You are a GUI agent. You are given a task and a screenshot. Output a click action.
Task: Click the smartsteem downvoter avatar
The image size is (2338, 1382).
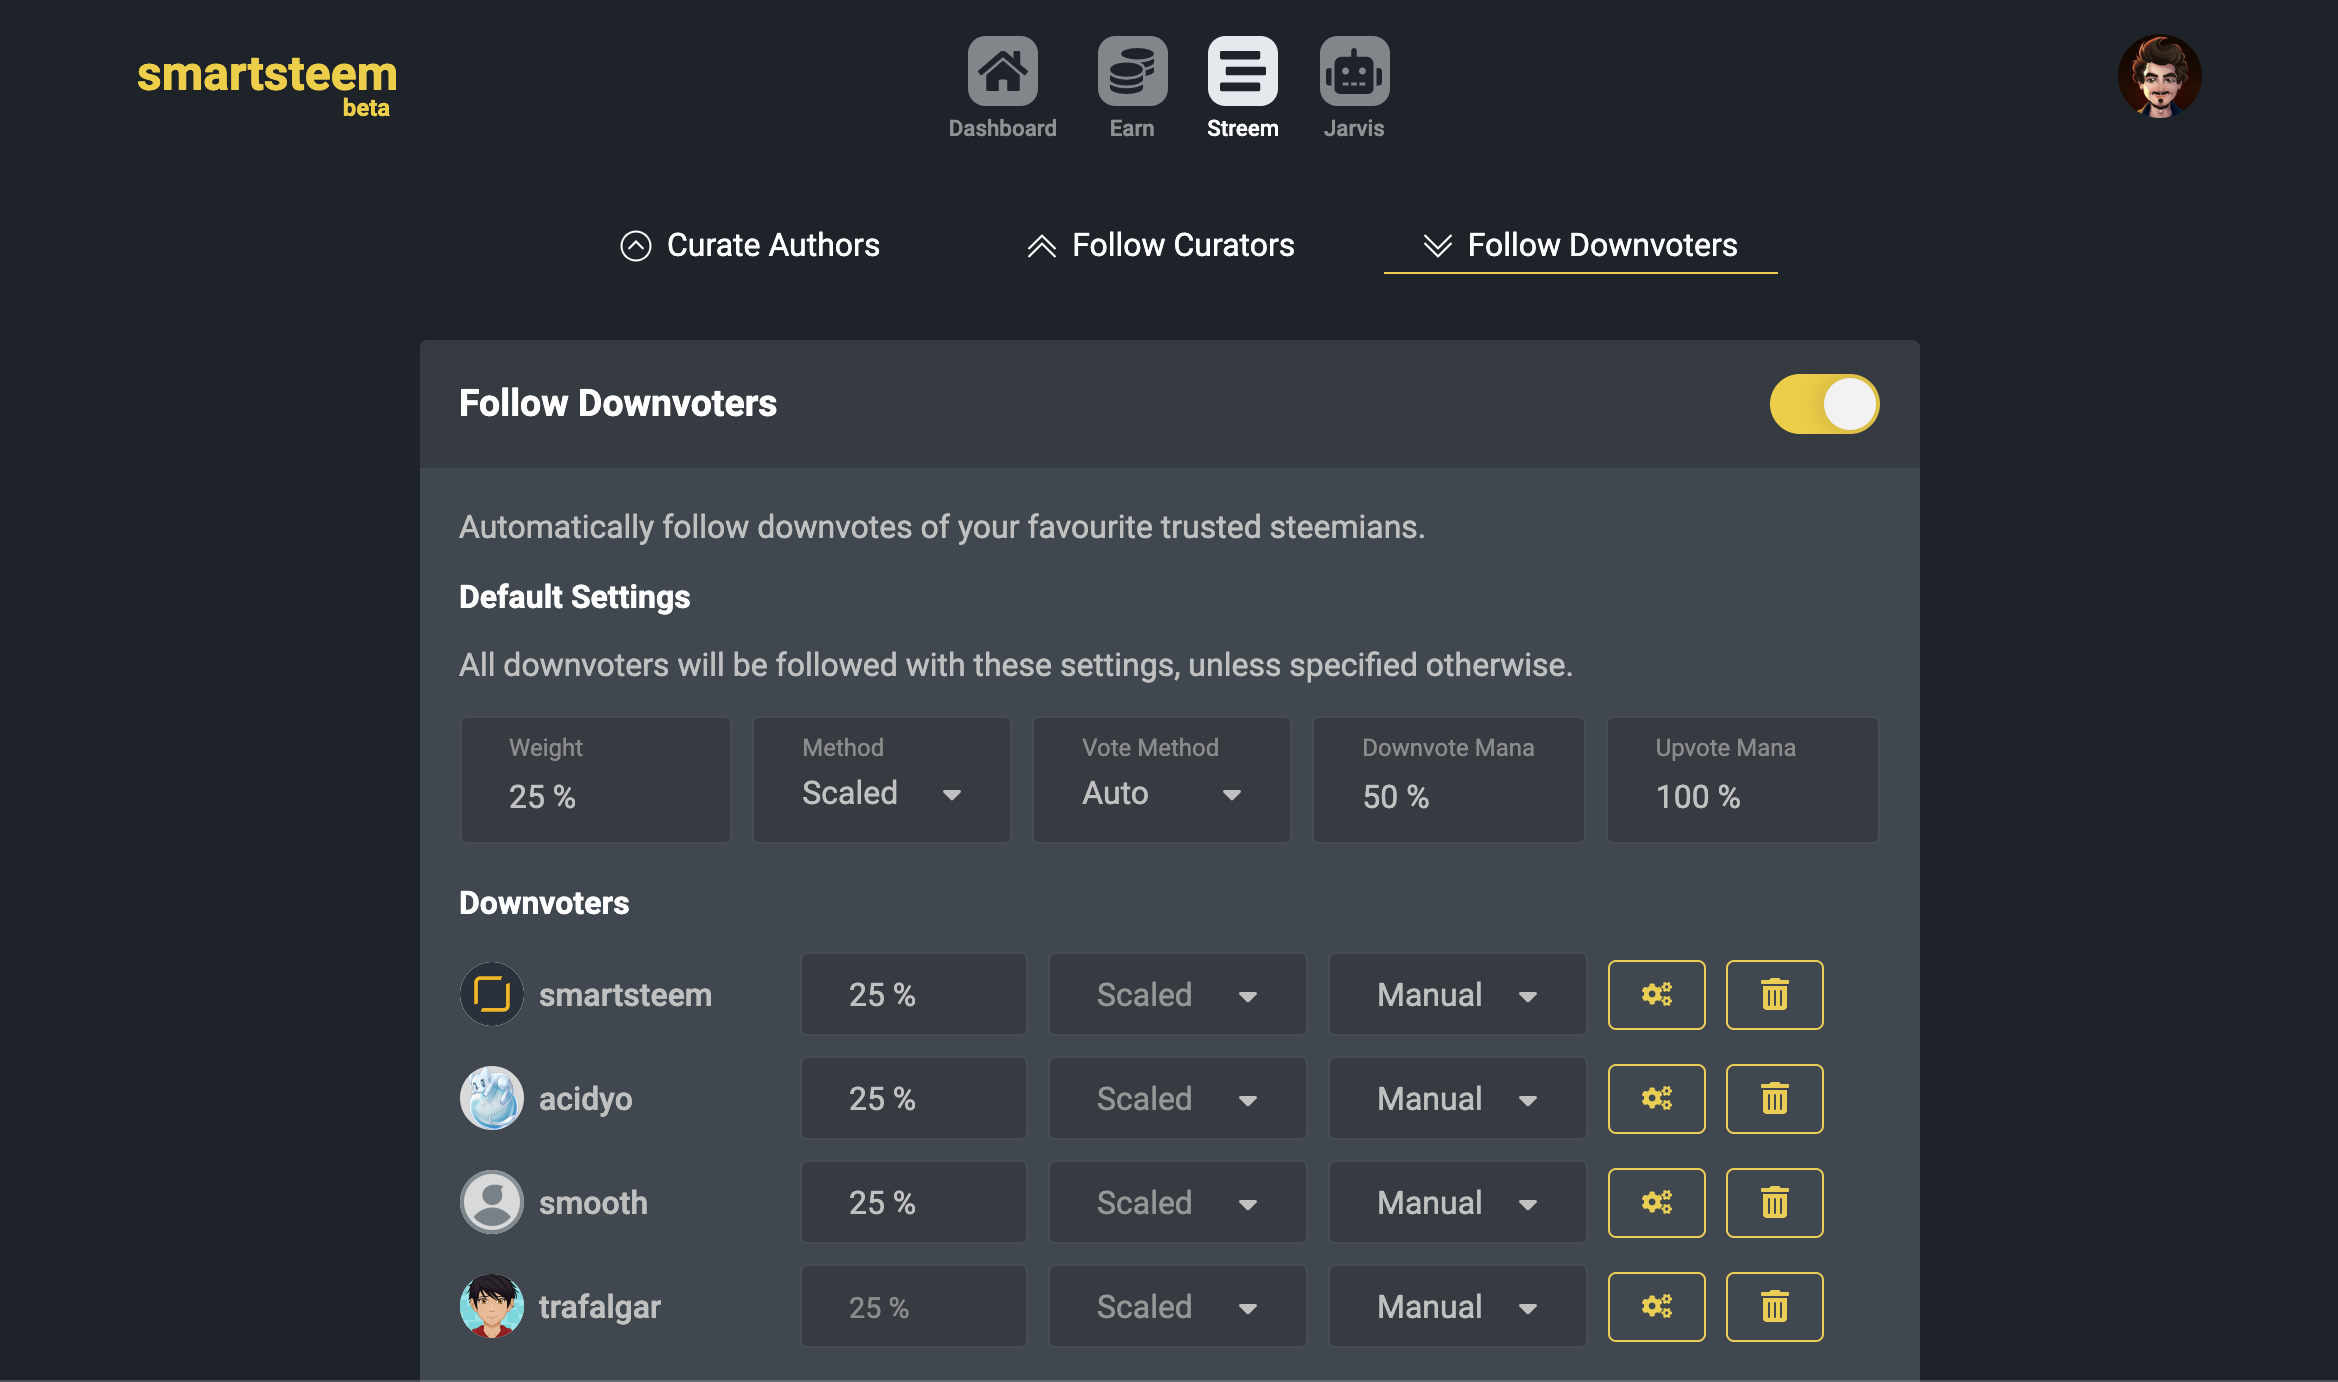coord(491,994)
